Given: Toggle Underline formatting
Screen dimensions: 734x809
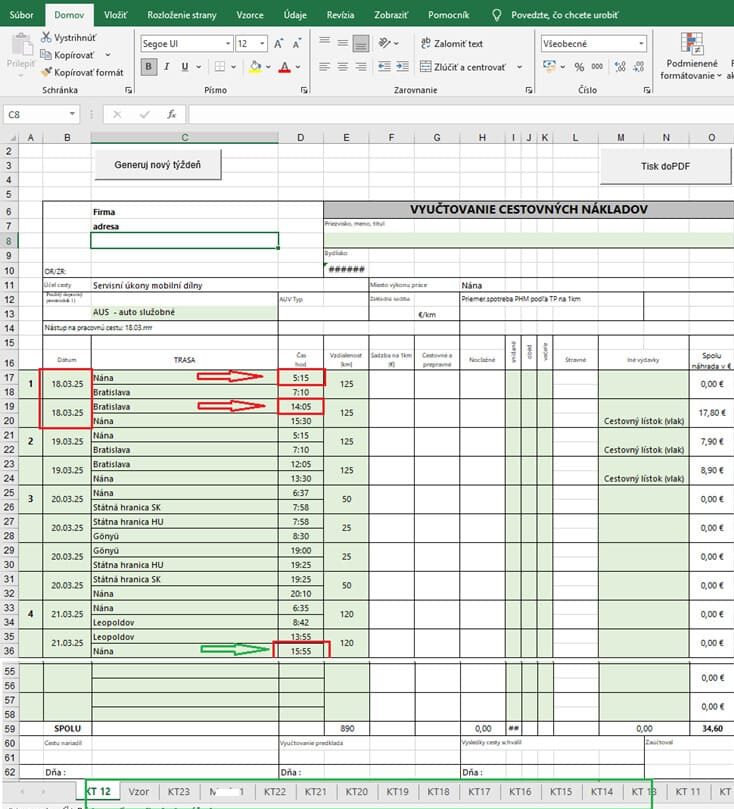Looking at the screenshot, I should (185, 67).
